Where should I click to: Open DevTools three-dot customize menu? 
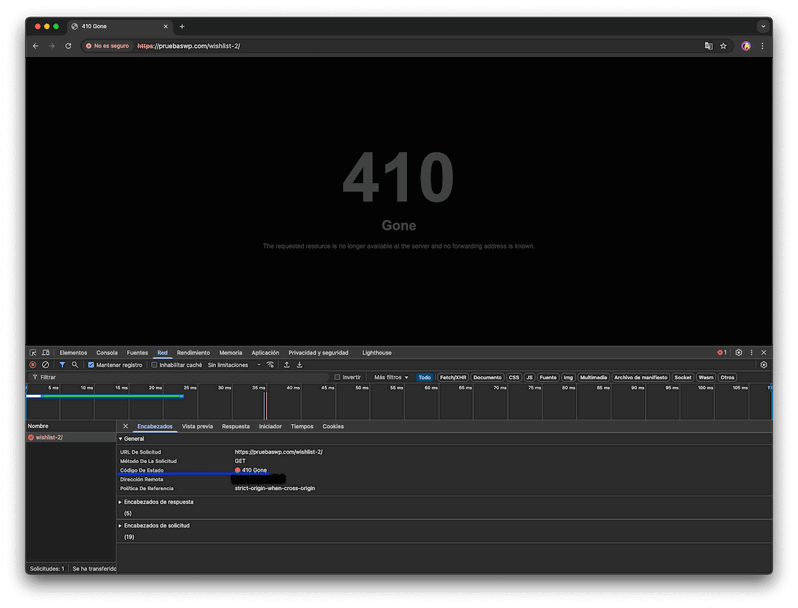pos(751,353)
